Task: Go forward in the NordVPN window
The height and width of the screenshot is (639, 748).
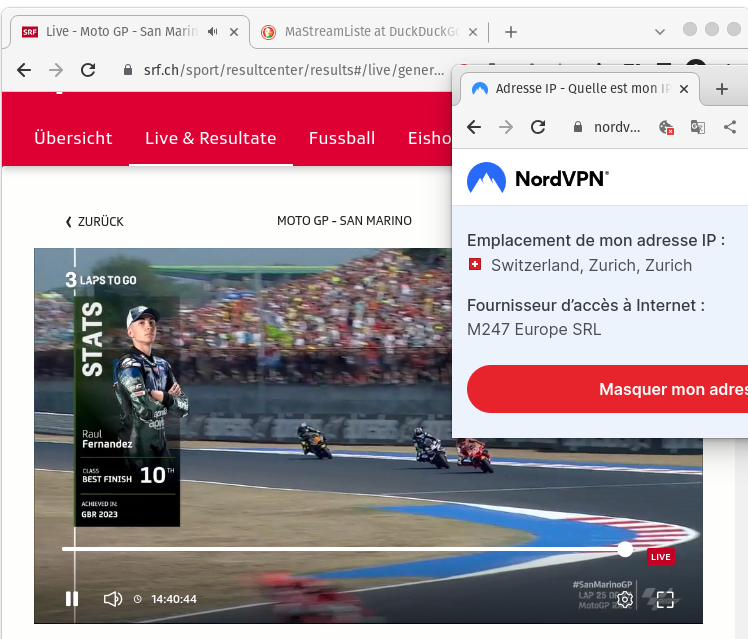Action: click(506, 127)
